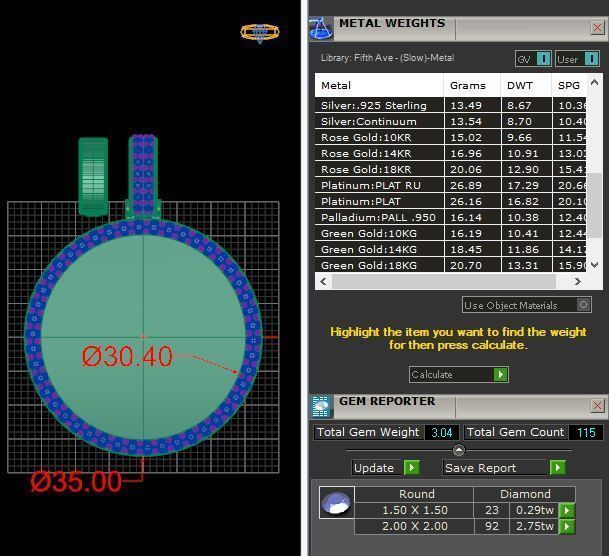Screen dimensions: 609x556
Task: Click the Save Report button's green arrow
Action: point(558,467)
